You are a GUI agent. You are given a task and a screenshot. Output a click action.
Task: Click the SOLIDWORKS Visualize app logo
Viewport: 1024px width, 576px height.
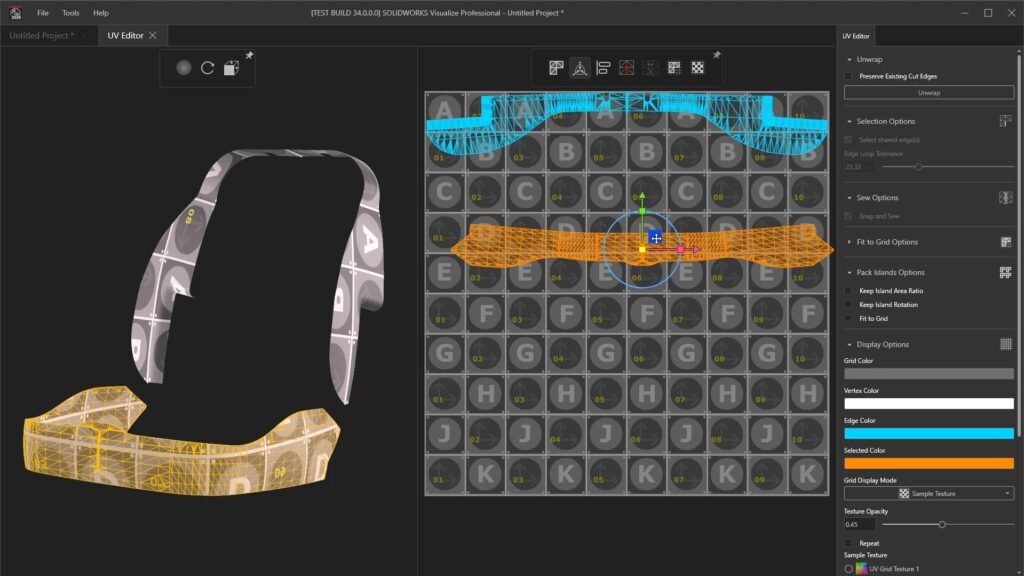click(15, 12)
